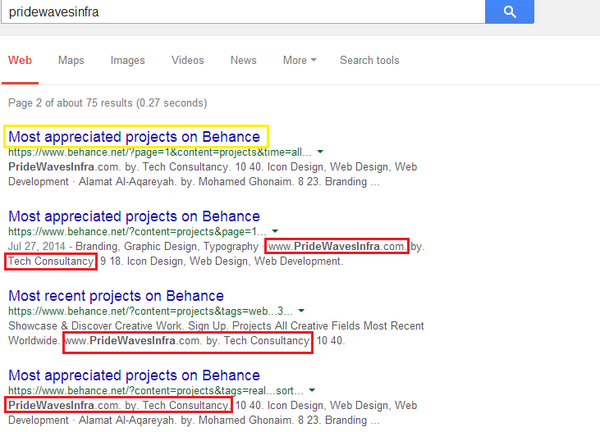
Task: Switch to the Web tab
Action: coord(20,60)
